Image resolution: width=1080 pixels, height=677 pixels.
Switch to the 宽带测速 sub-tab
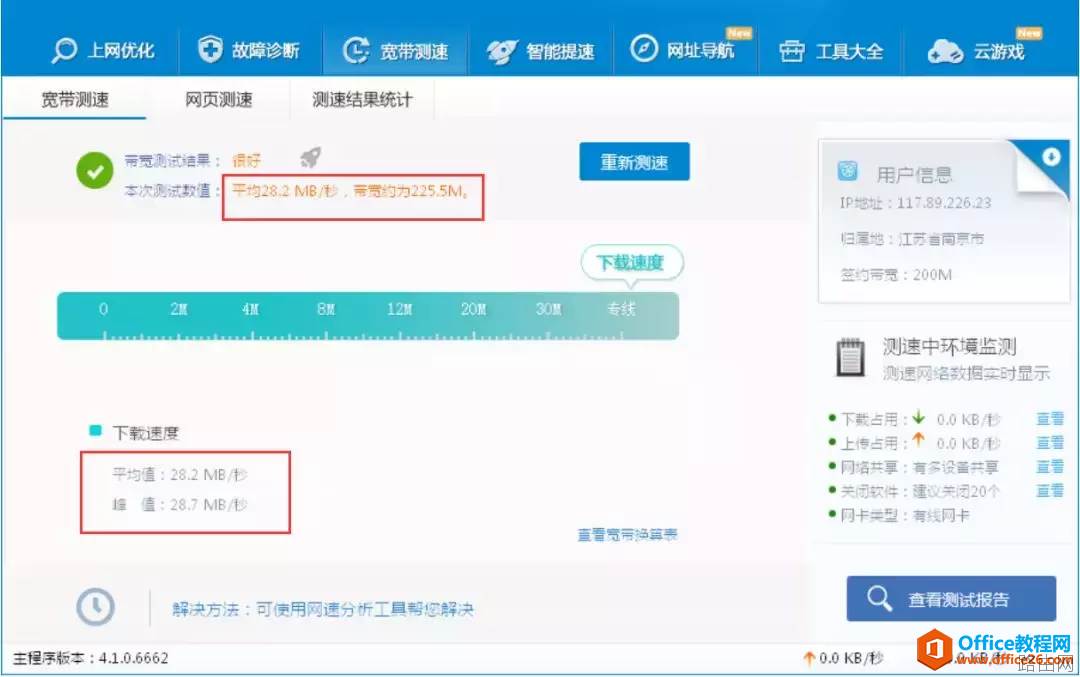[75, 100]
